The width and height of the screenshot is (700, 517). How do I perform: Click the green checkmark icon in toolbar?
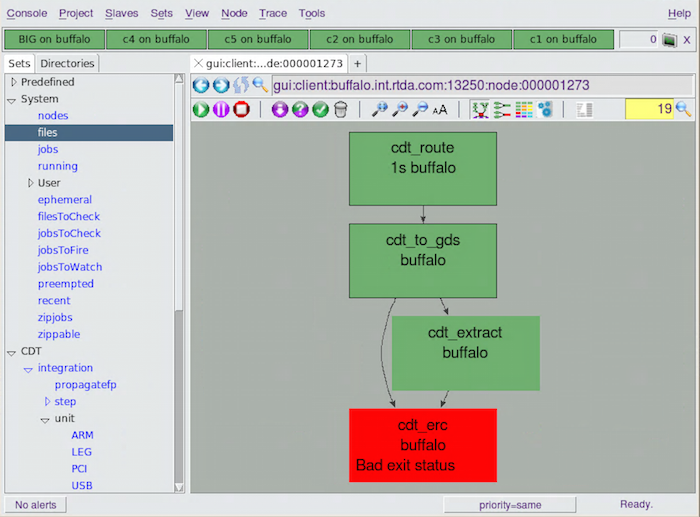pyautogui.click(x=320, y=109)
